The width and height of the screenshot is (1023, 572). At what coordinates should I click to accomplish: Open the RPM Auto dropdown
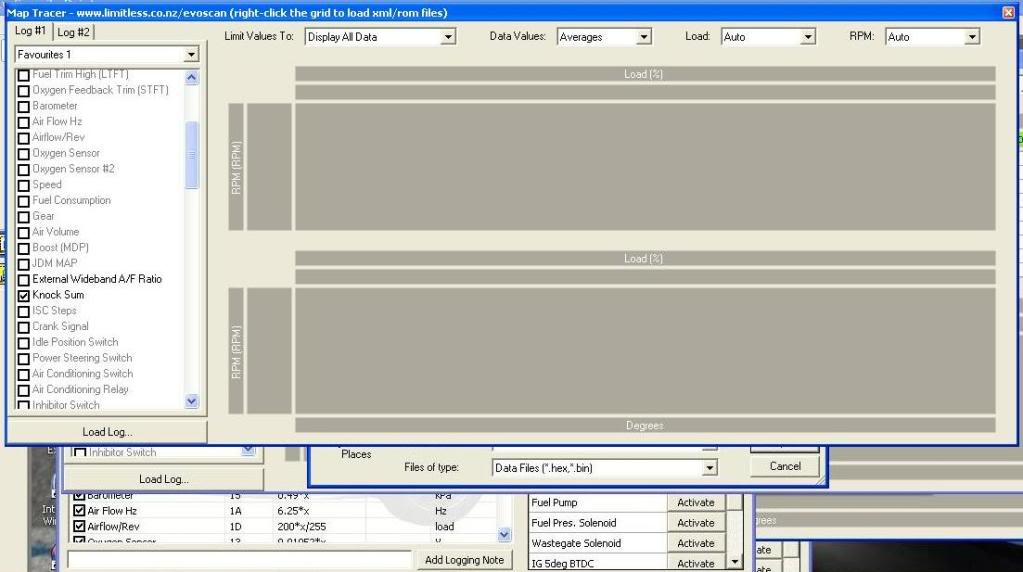click(x=972, y=37)
